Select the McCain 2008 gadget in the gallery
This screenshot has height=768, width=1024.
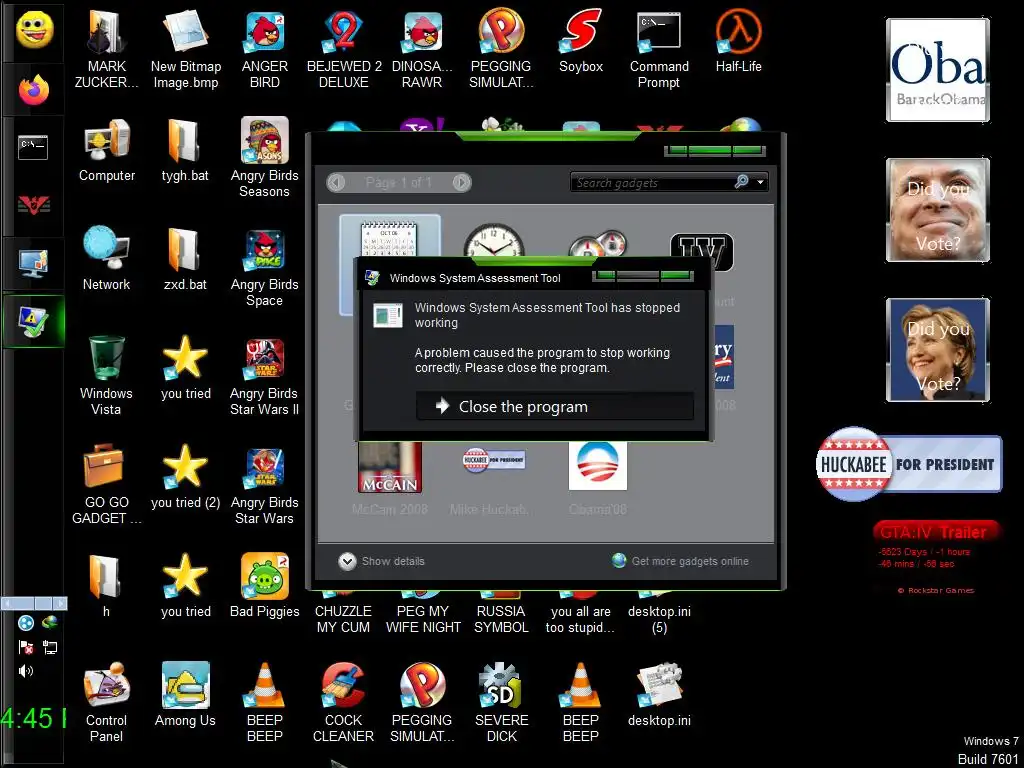point(390,478)
